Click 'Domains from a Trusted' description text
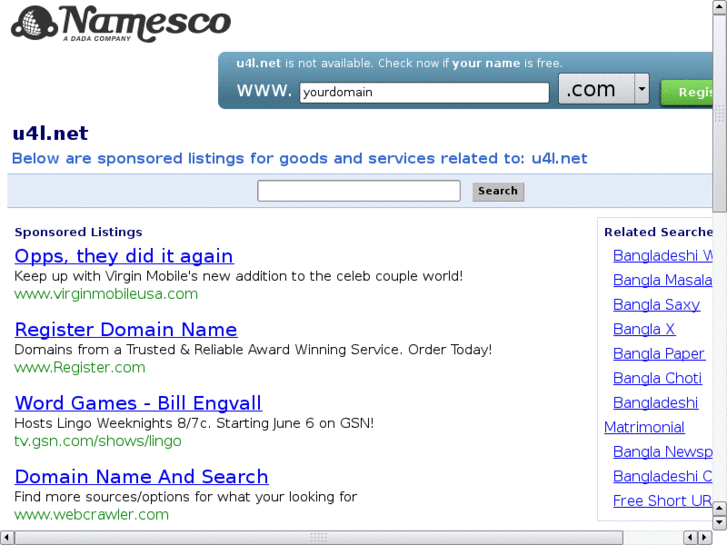 pos(253,350)
